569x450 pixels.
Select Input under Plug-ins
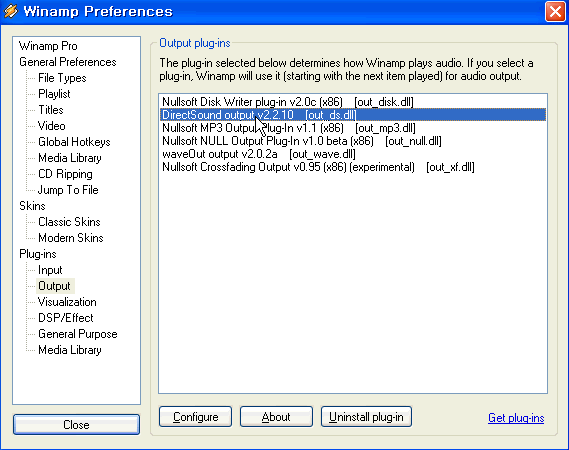pyautogui.click(x=50, y=270)
